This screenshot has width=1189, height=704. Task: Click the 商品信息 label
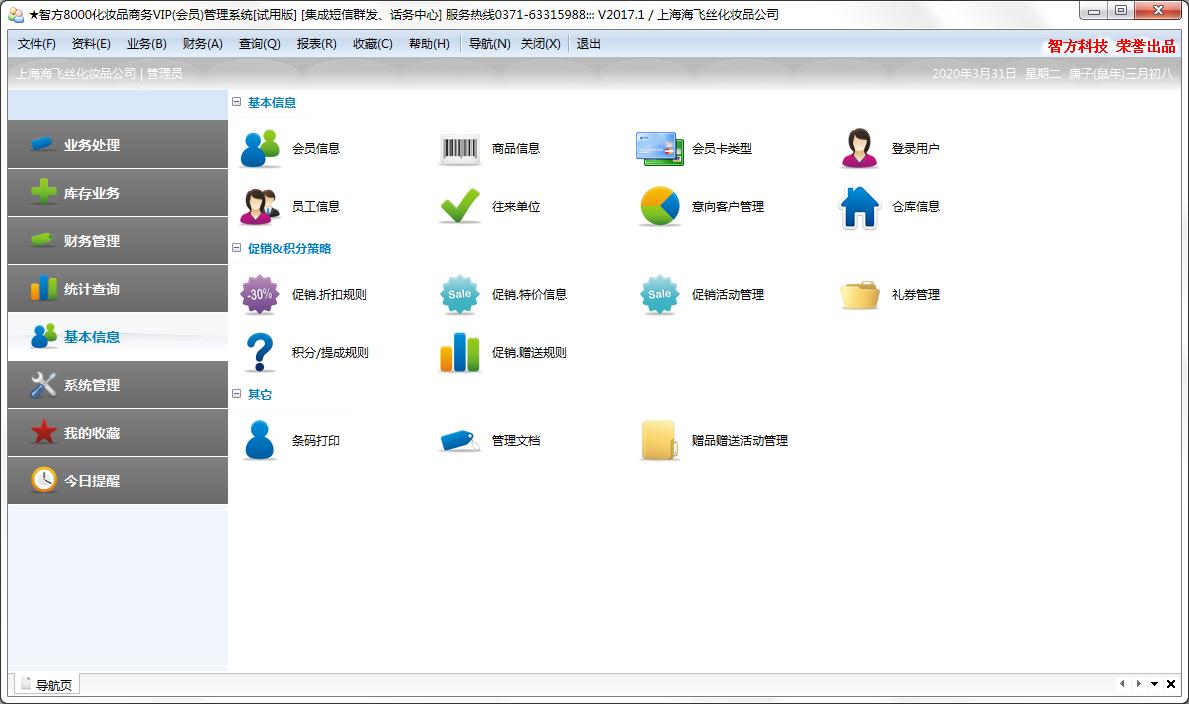point(516,149)
